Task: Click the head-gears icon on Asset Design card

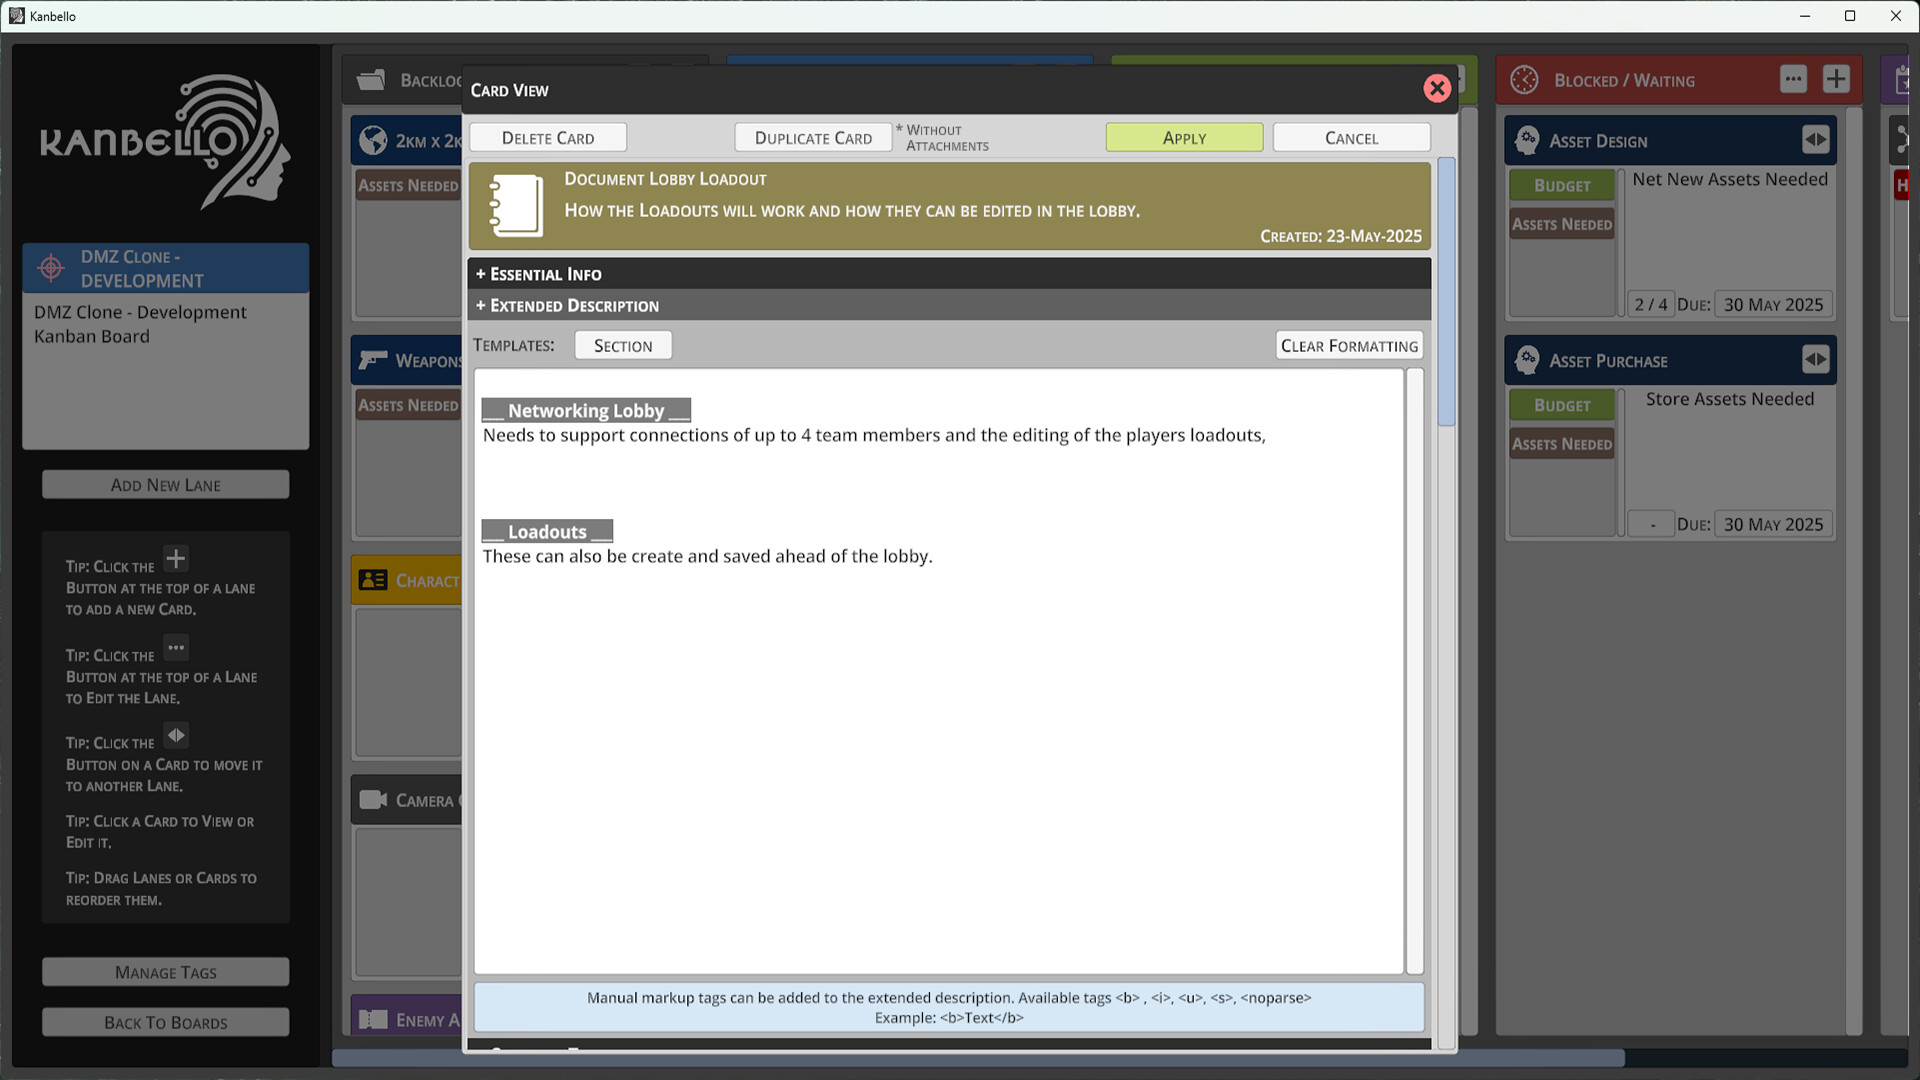Action: (x=1526, y=140)
